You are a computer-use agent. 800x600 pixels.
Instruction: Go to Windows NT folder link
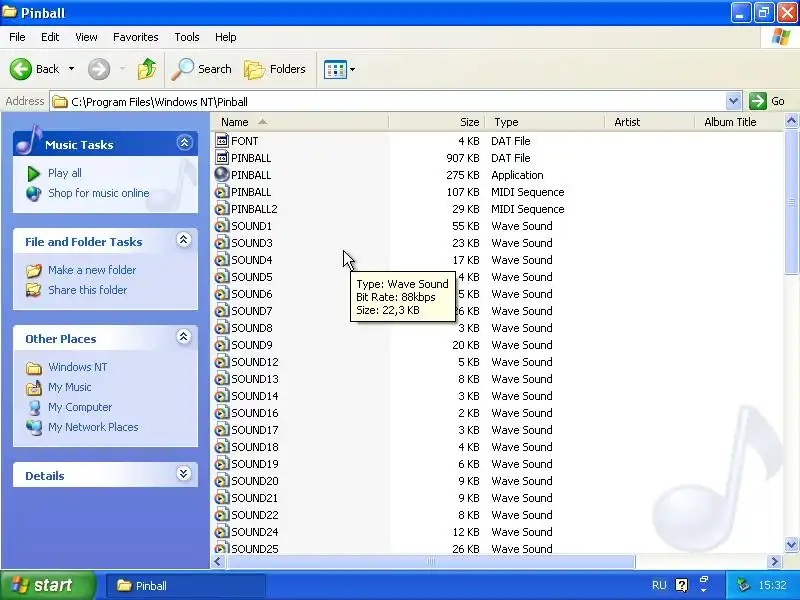coord(78,367)
